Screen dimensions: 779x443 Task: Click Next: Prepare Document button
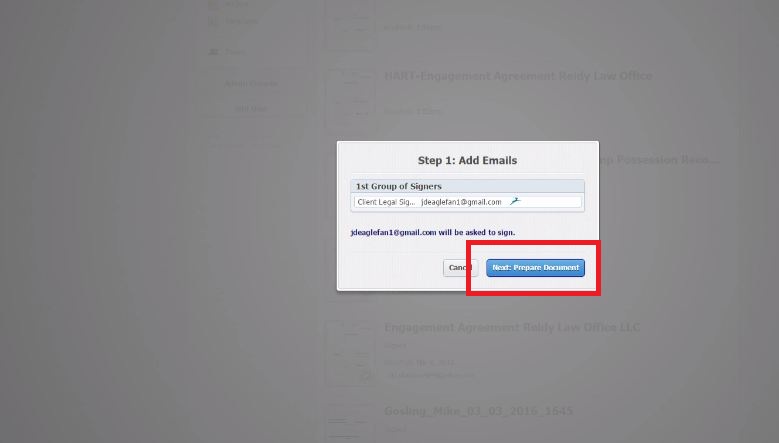click(535, 268)
